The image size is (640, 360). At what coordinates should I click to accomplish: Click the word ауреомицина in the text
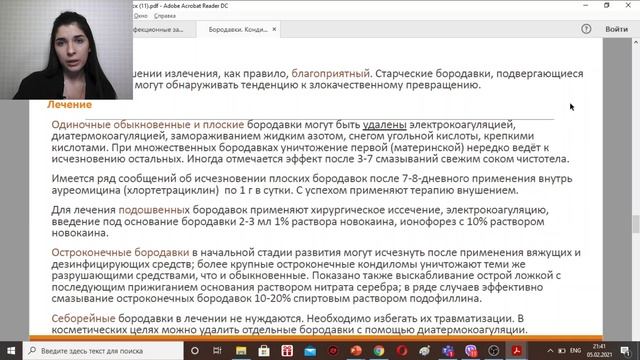coord(86,190)
